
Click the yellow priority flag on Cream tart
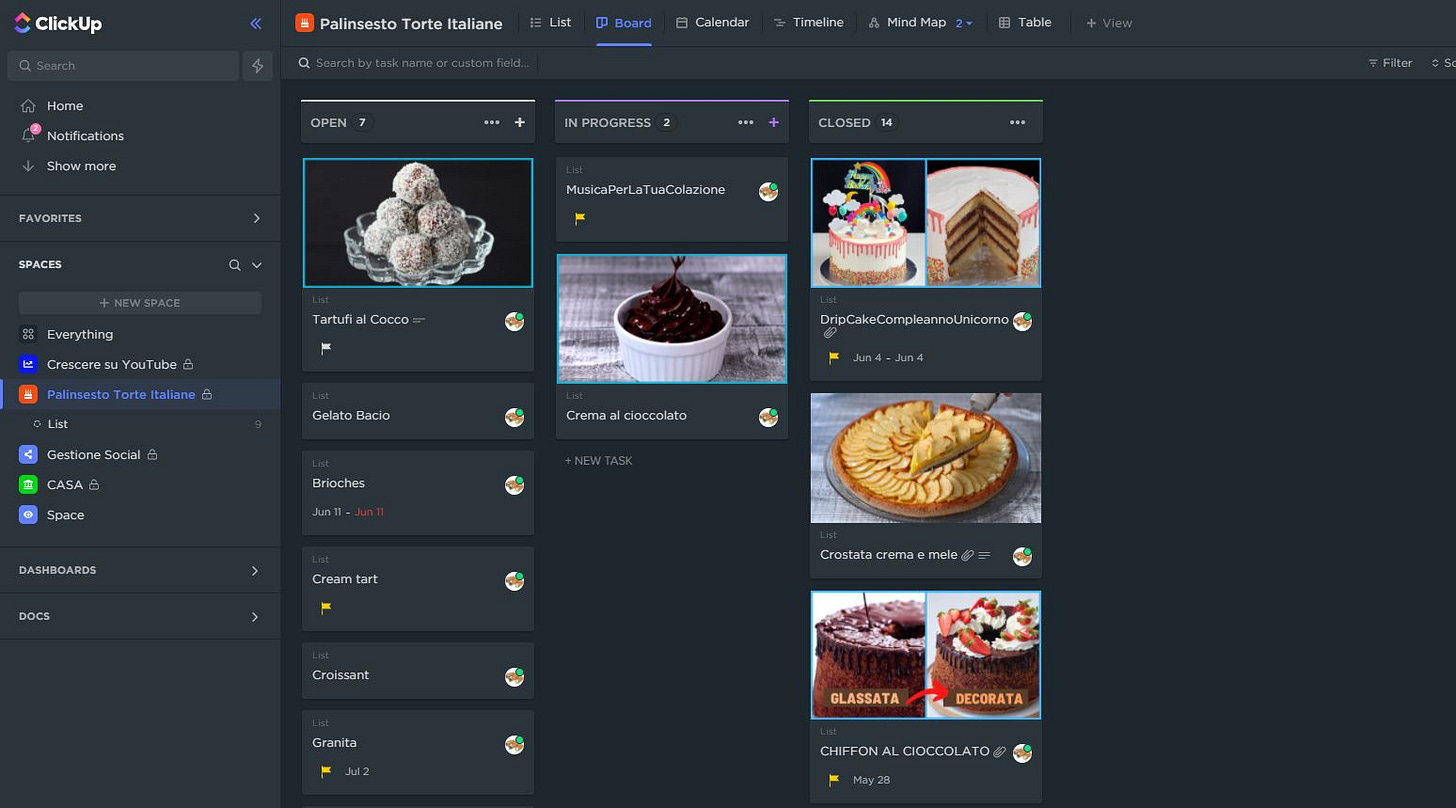pyautogui.click(x=326, y=608)
